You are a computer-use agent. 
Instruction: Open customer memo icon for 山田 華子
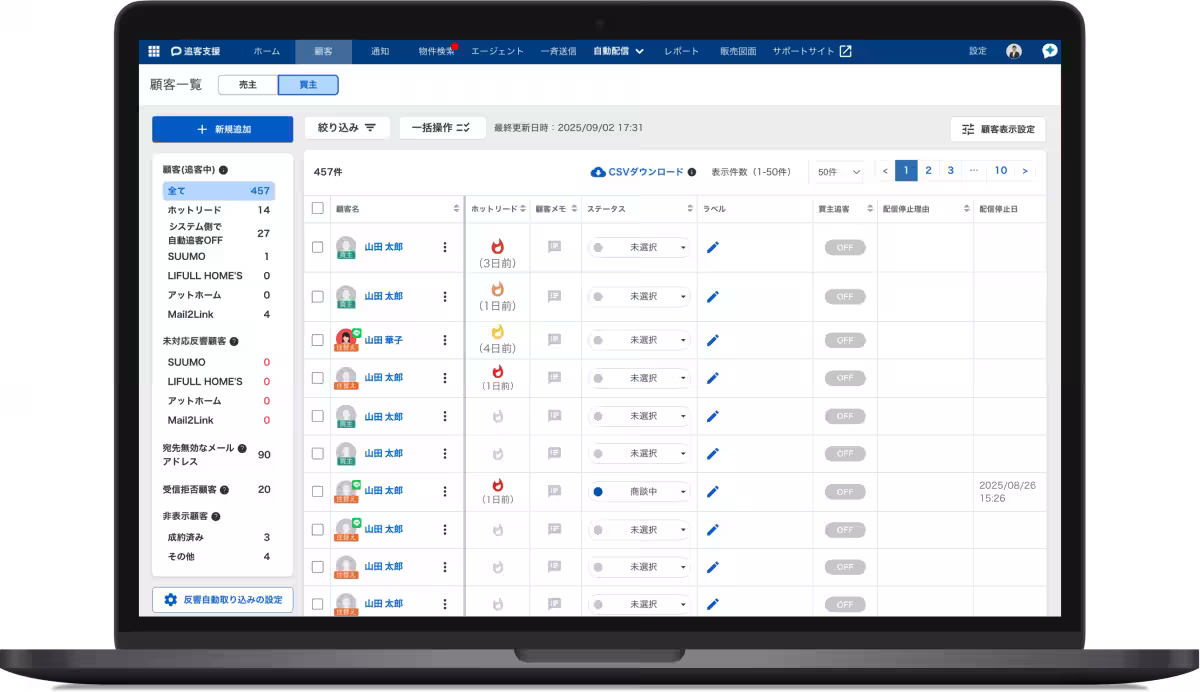555,340
